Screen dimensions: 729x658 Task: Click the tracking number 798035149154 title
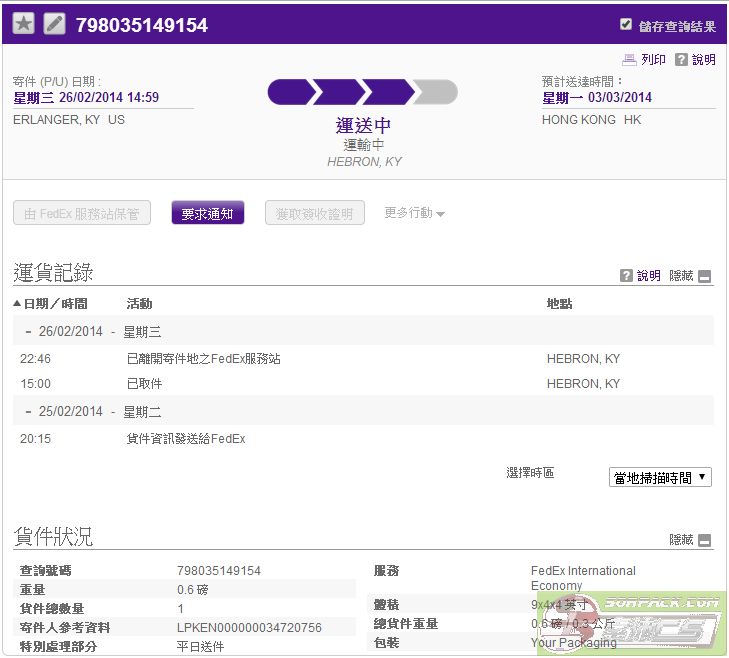142,25
